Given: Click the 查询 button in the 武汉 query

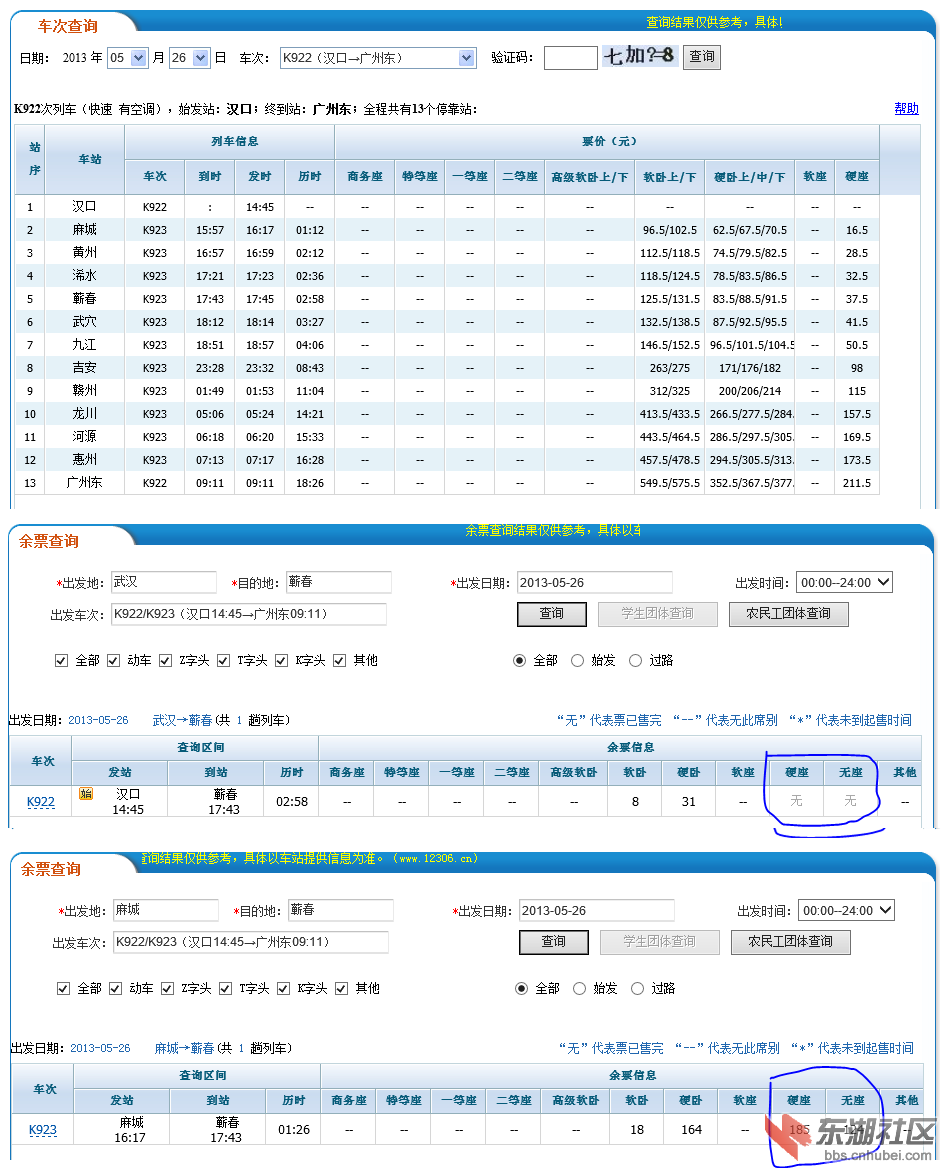Looking at the screenshot, I should pos(552,614).
